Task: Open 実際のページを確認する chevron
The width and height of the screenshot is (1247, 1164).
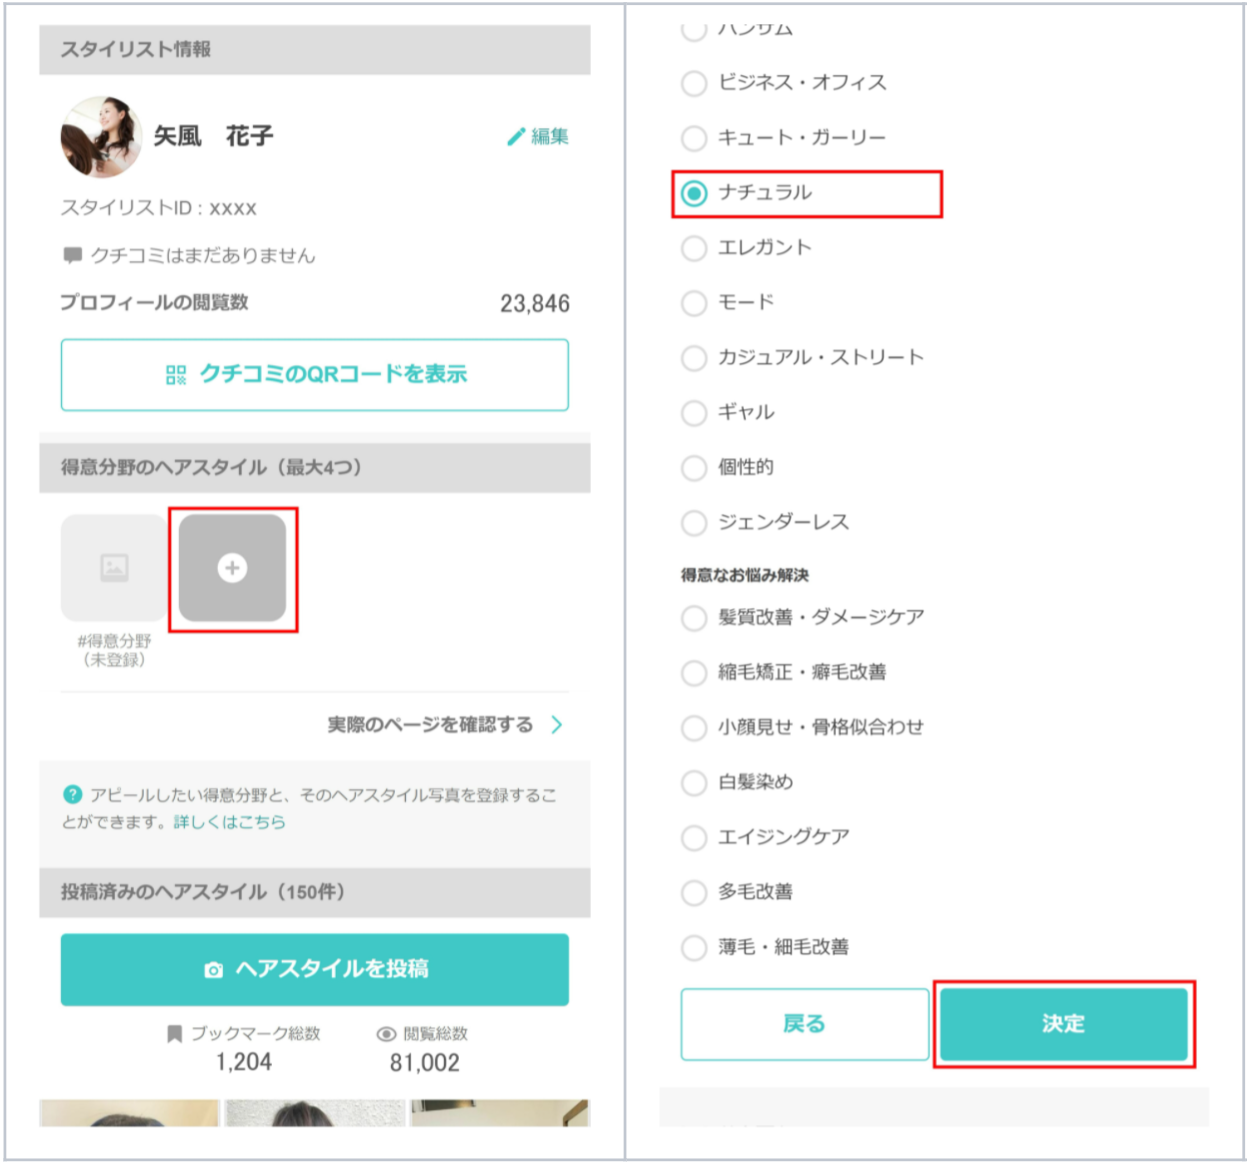Action: click(x=557, y=725)
